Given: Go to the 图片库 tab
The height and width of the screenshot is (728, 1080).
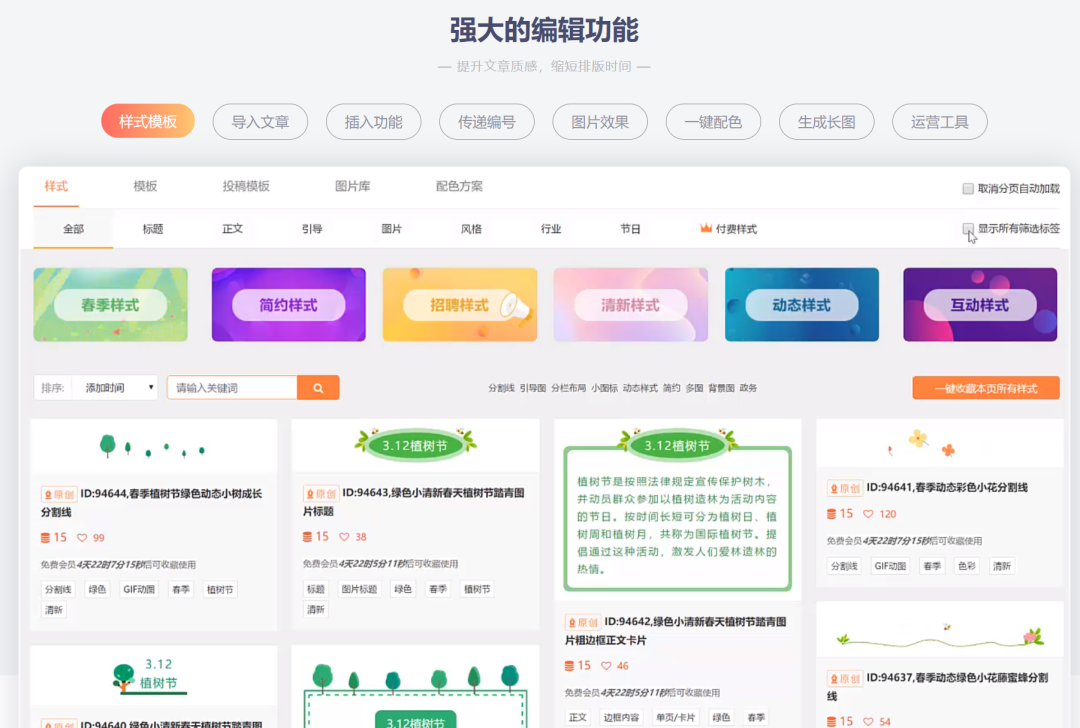Looking at the screenshot, I should [353, 186].
